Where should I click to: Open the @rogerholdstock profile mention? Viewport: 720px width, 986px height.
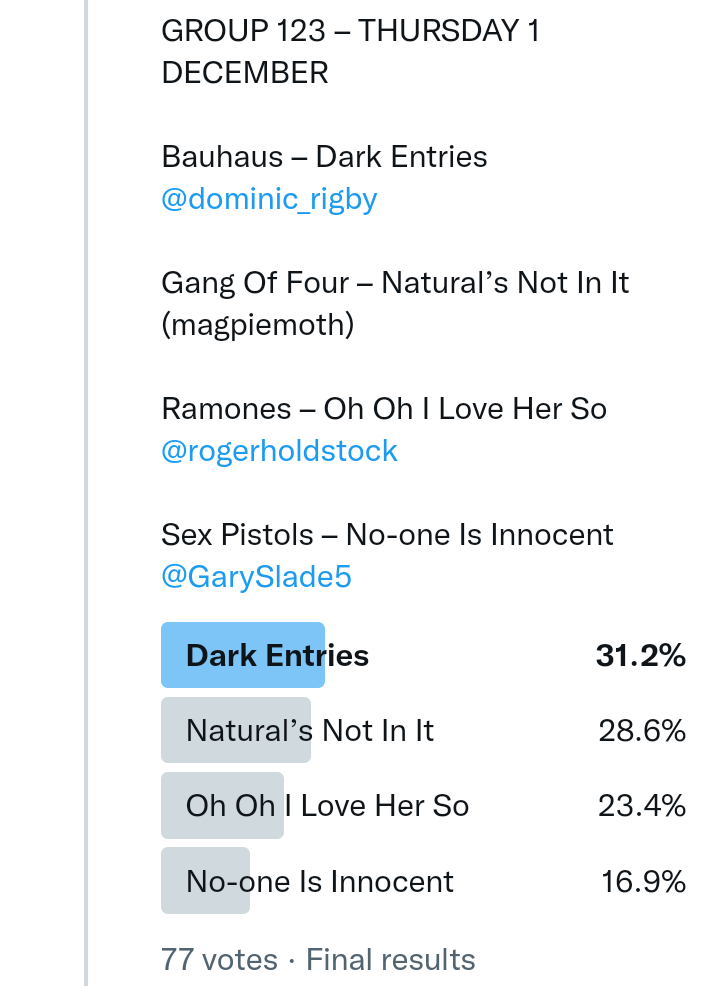tap(279, 451)
